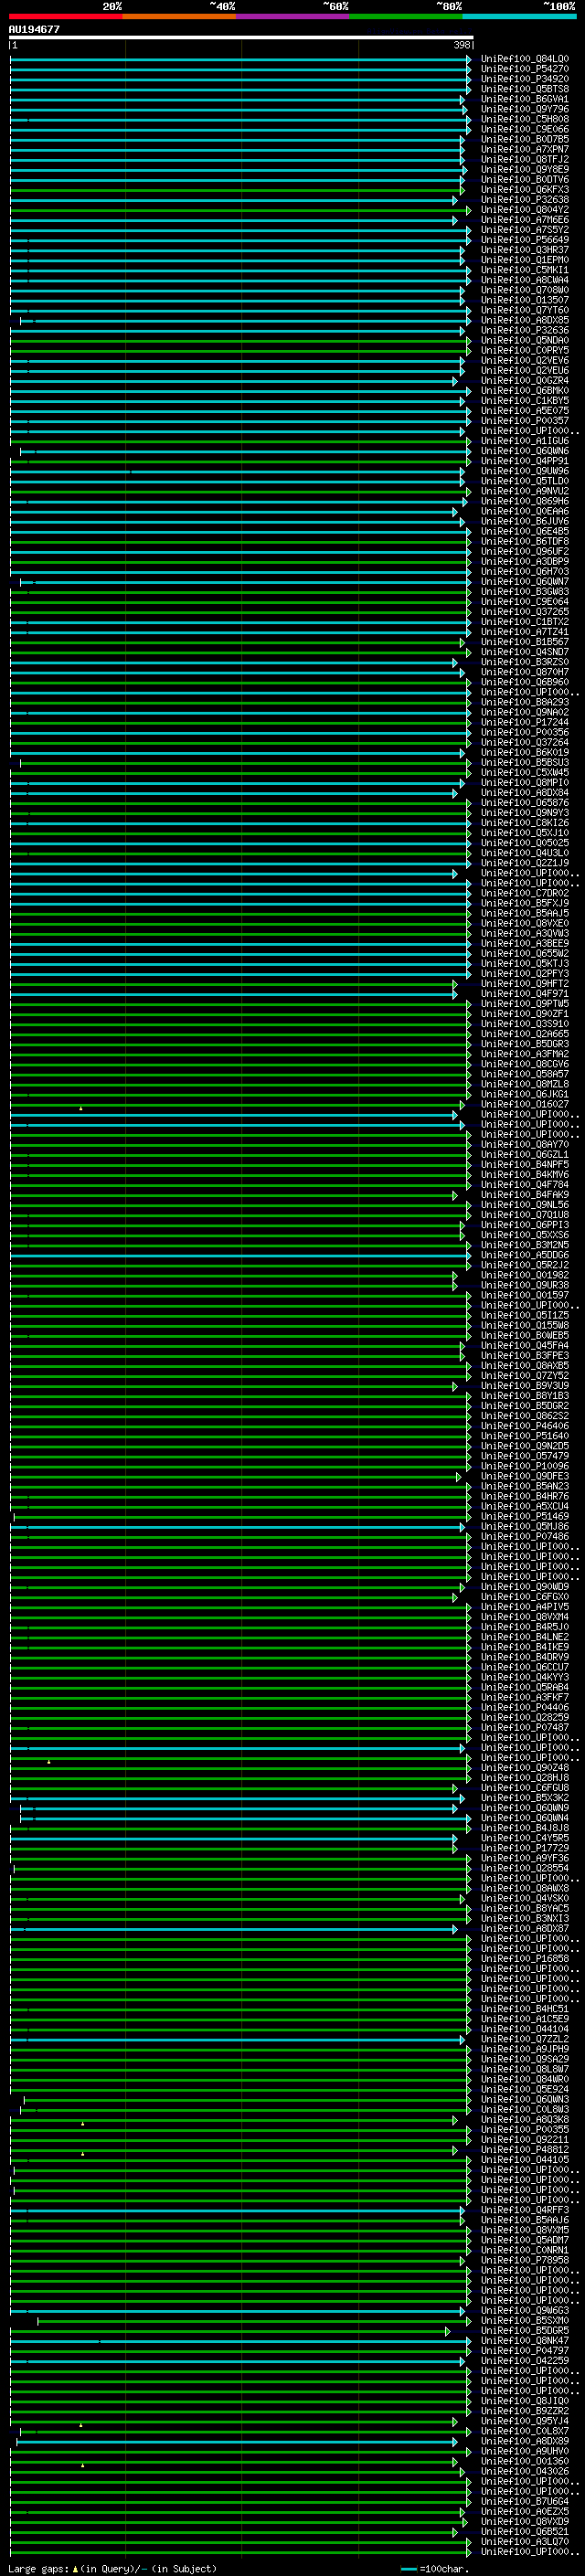Select hit label UniRef100_Q84LQ0

pos(525,59)
